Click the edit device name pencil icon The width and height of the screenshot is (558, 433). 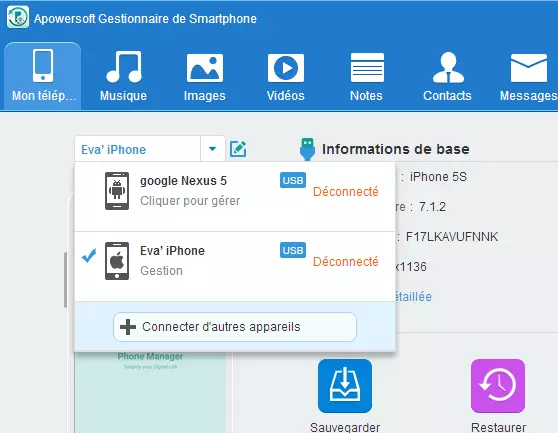(x=238, y=149)
